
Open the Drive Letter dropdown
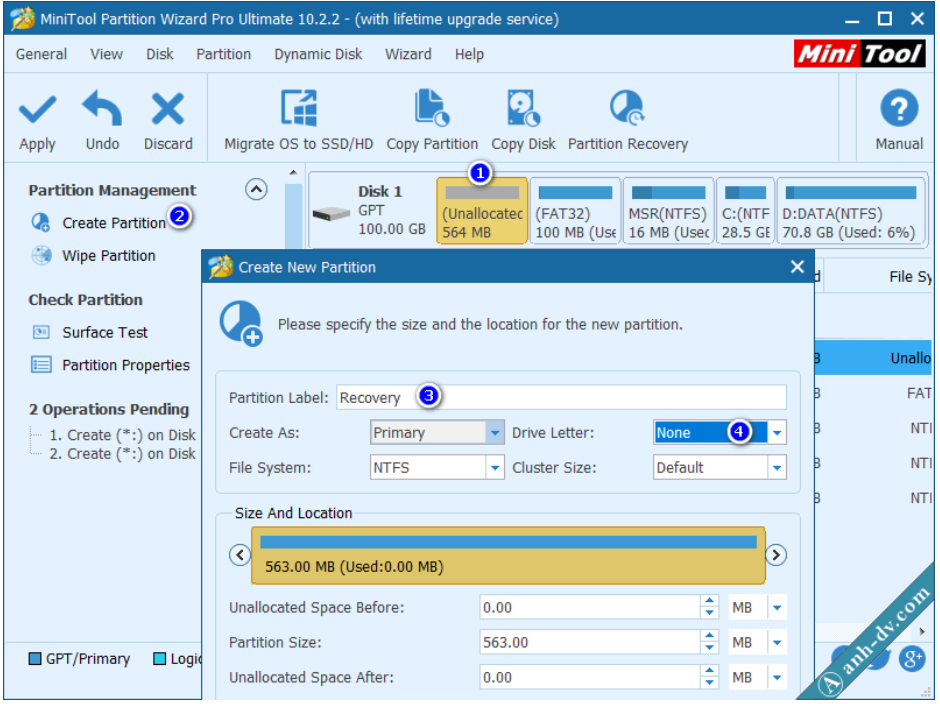point(777,432)
